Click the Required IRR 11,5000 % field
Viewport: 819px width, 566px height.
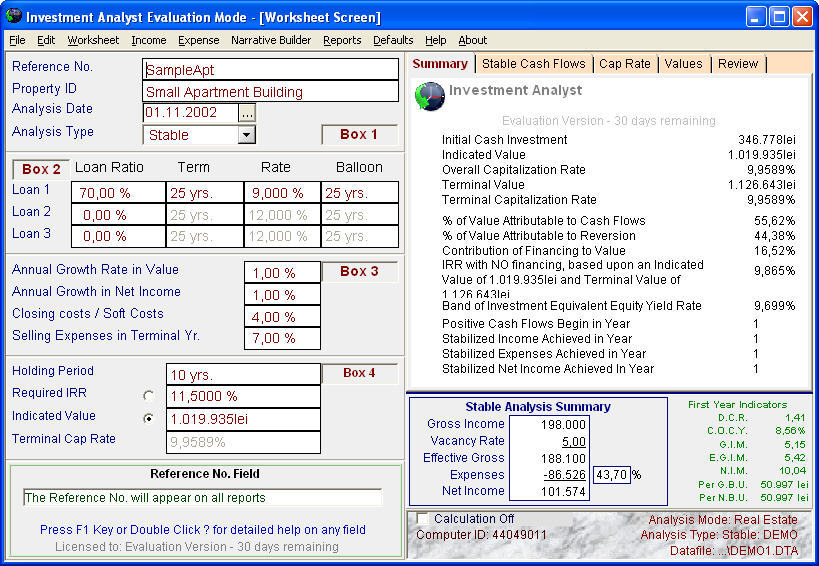click(x=243, y=396)
